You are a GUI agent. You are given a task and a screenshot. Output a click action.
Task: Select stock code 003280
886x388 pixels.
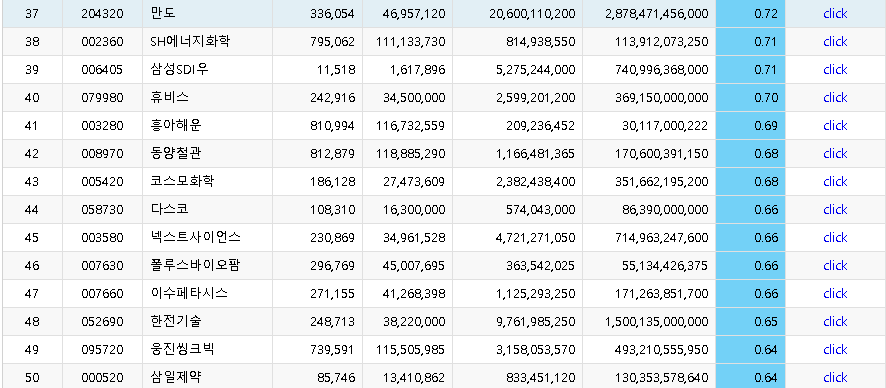pyautogui.click(x=102, y=125)
